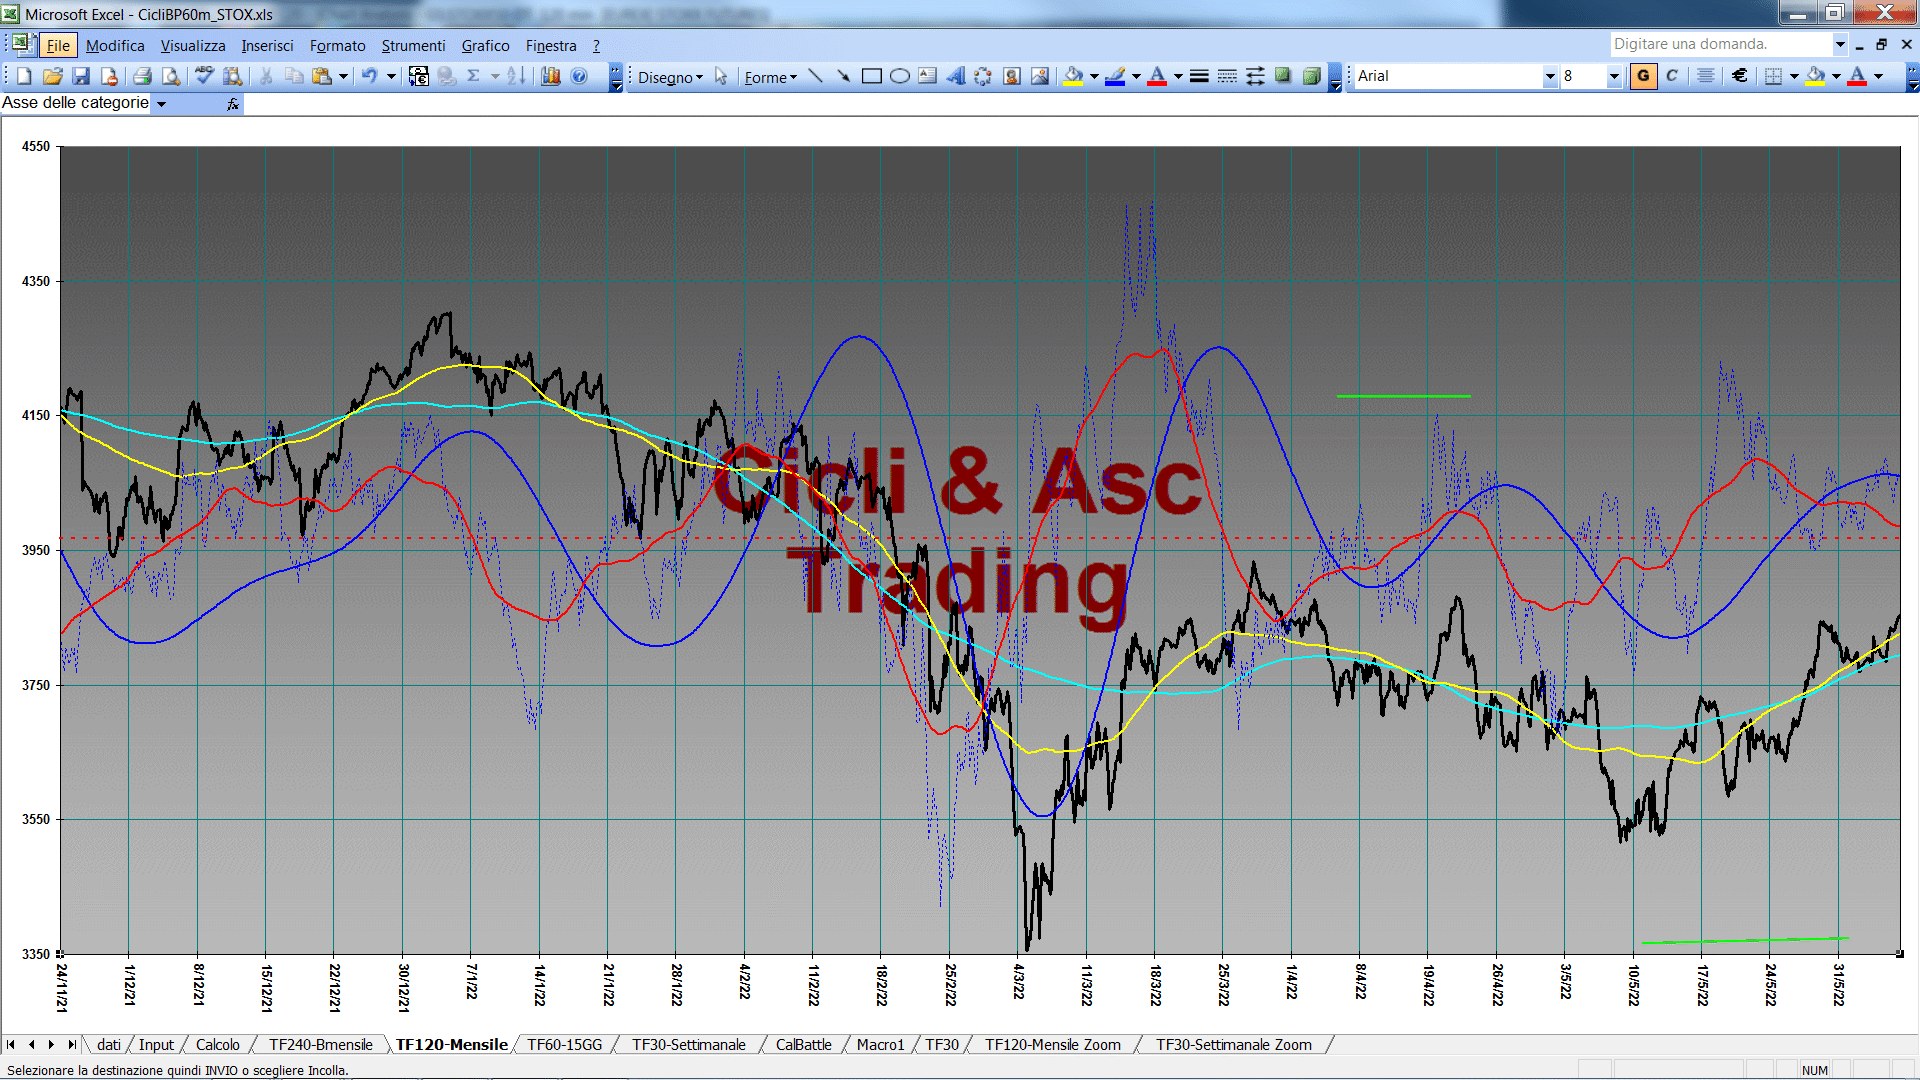Choose the Select Objects pointer tool
Image resolution: width=1920 pixels, height=1080 pixels.
tap(721, 76)
